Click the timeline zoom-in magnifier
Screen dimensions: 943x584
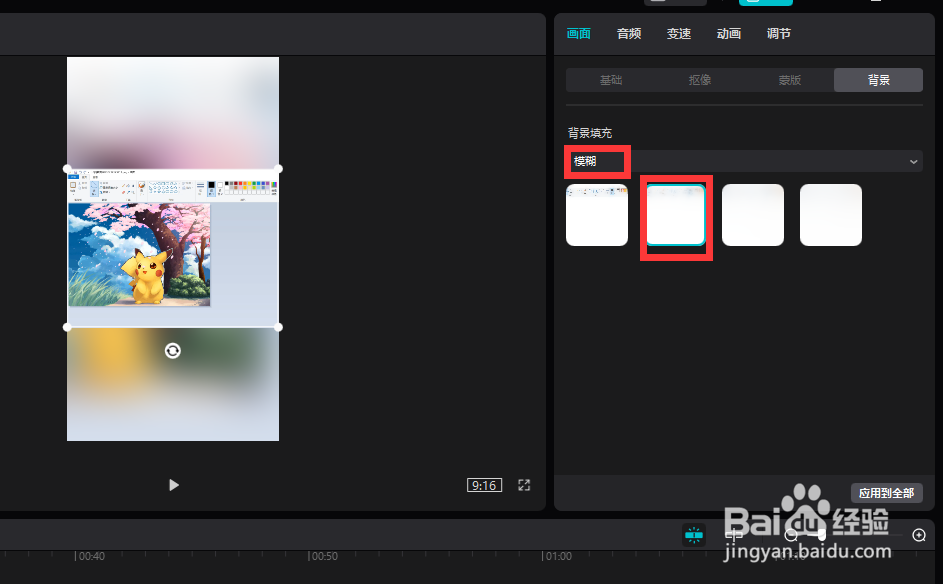pos(919,535)
